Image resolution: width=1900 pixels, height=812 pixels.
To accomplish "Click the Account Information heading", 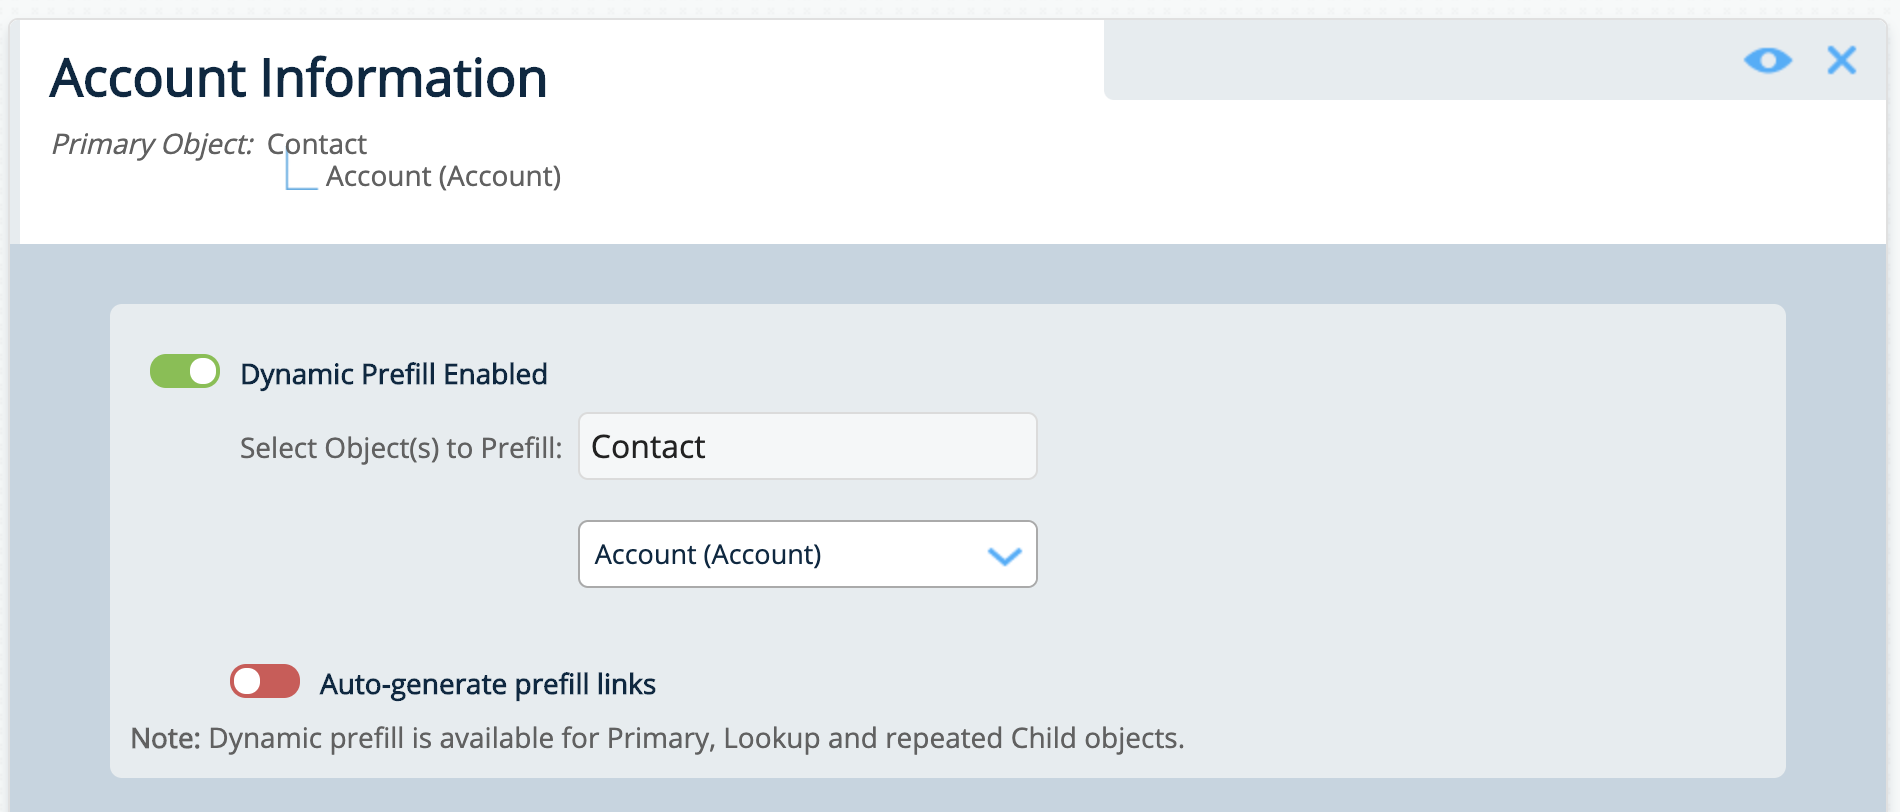I will point(299,78).
